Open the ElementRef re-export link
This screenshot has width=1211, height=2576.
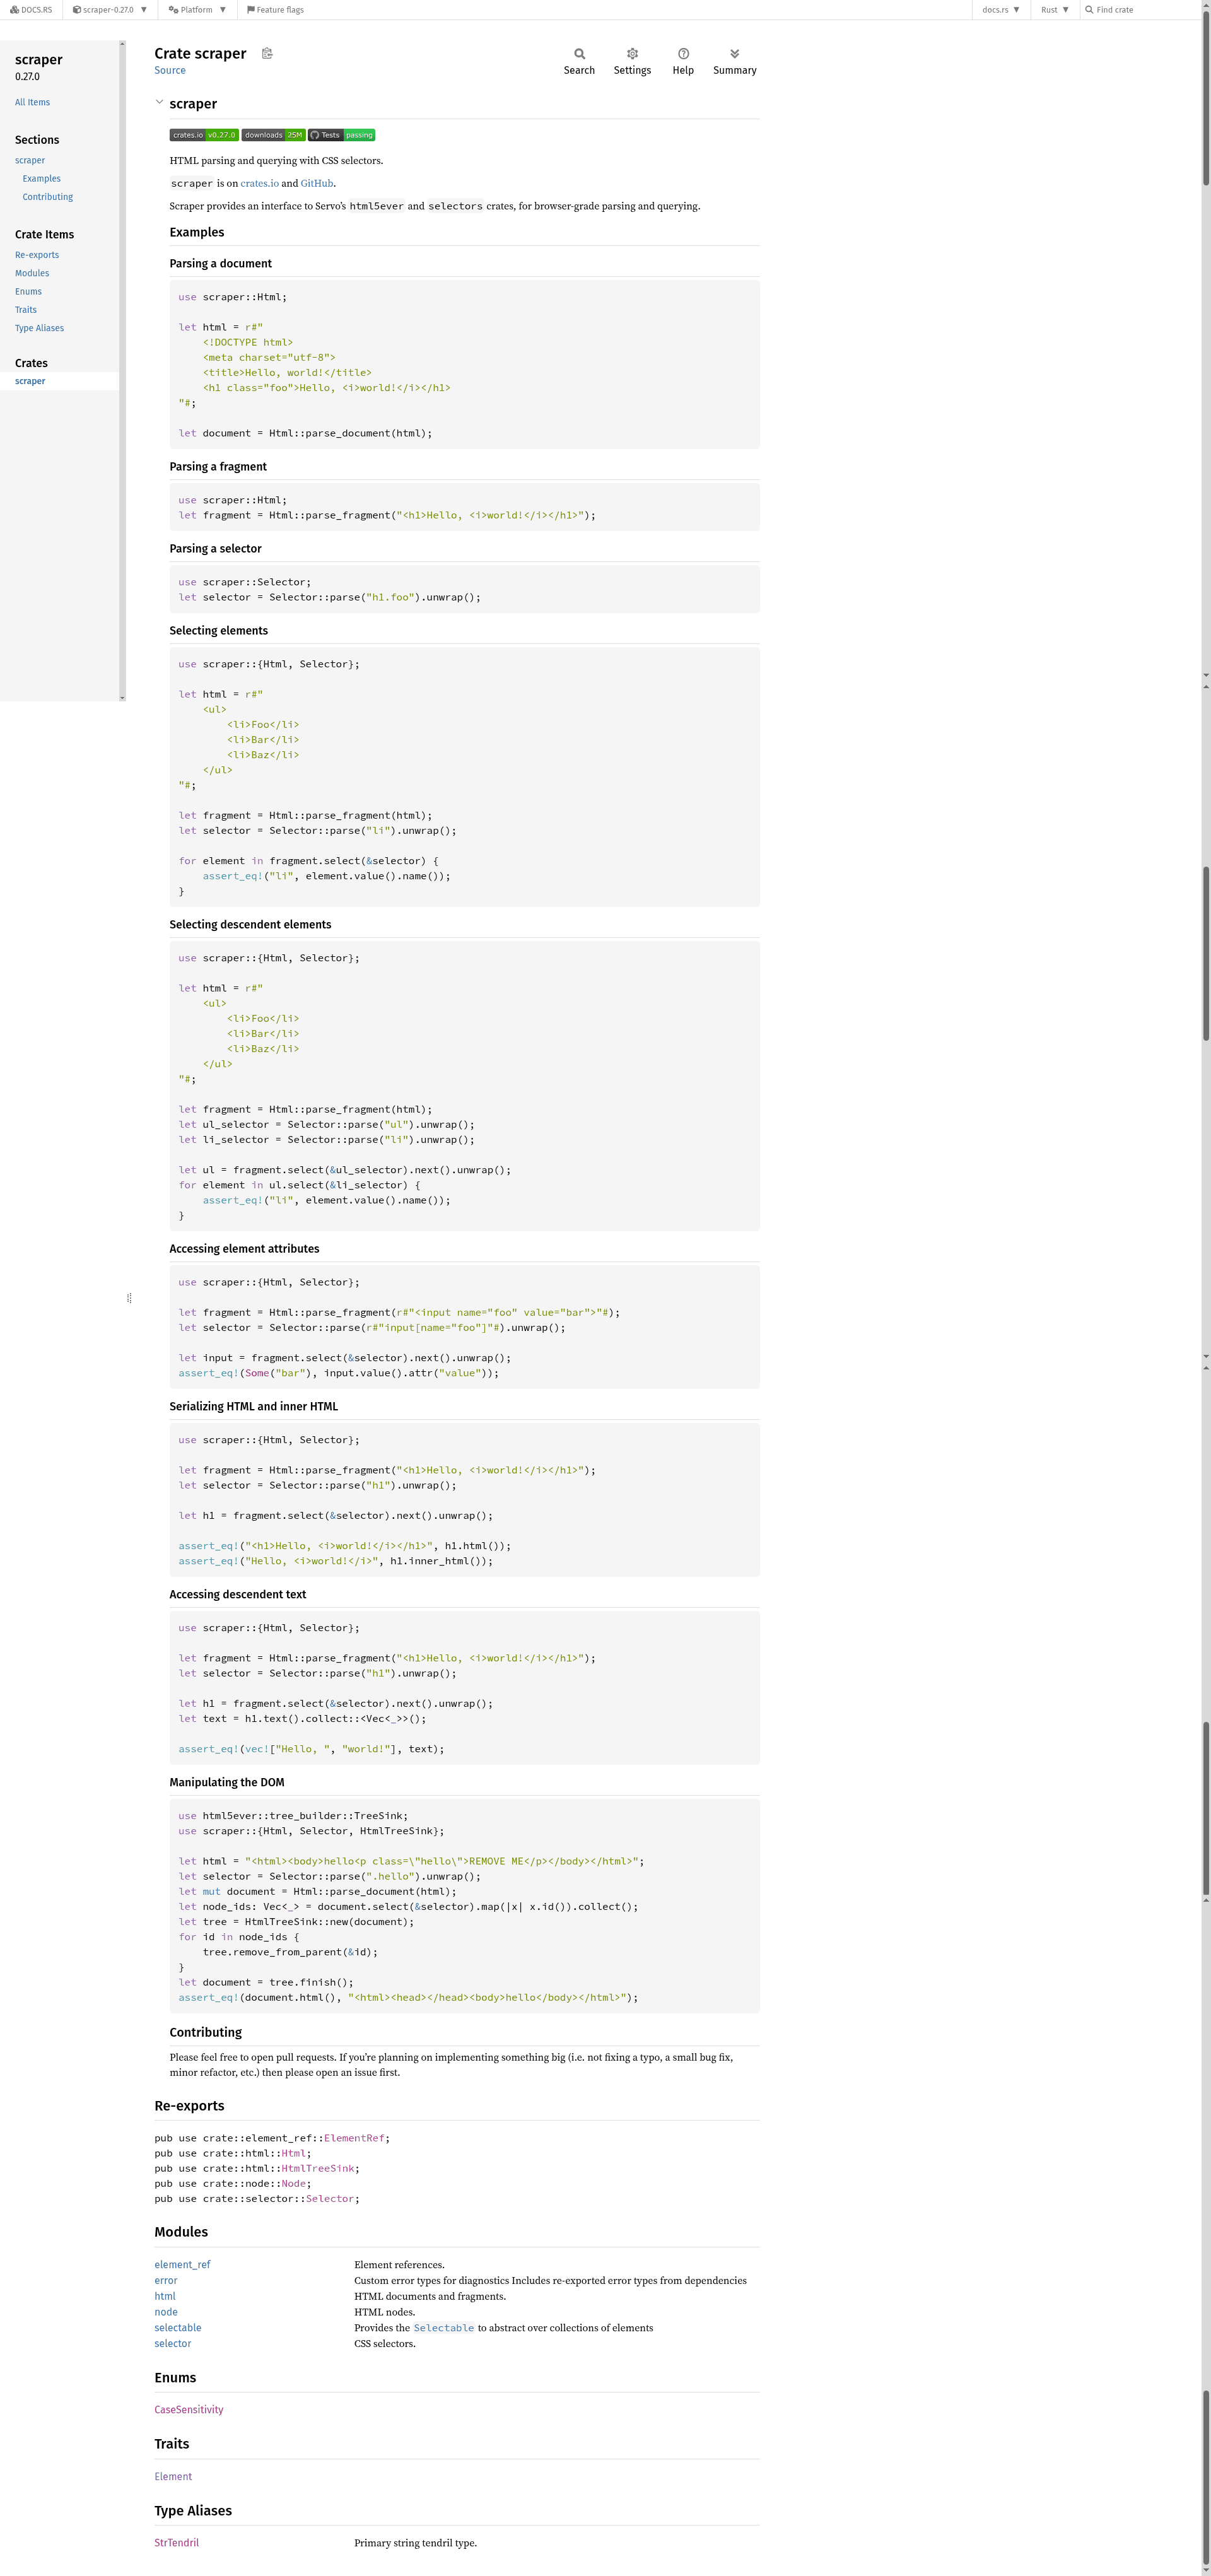(354, 2138)
